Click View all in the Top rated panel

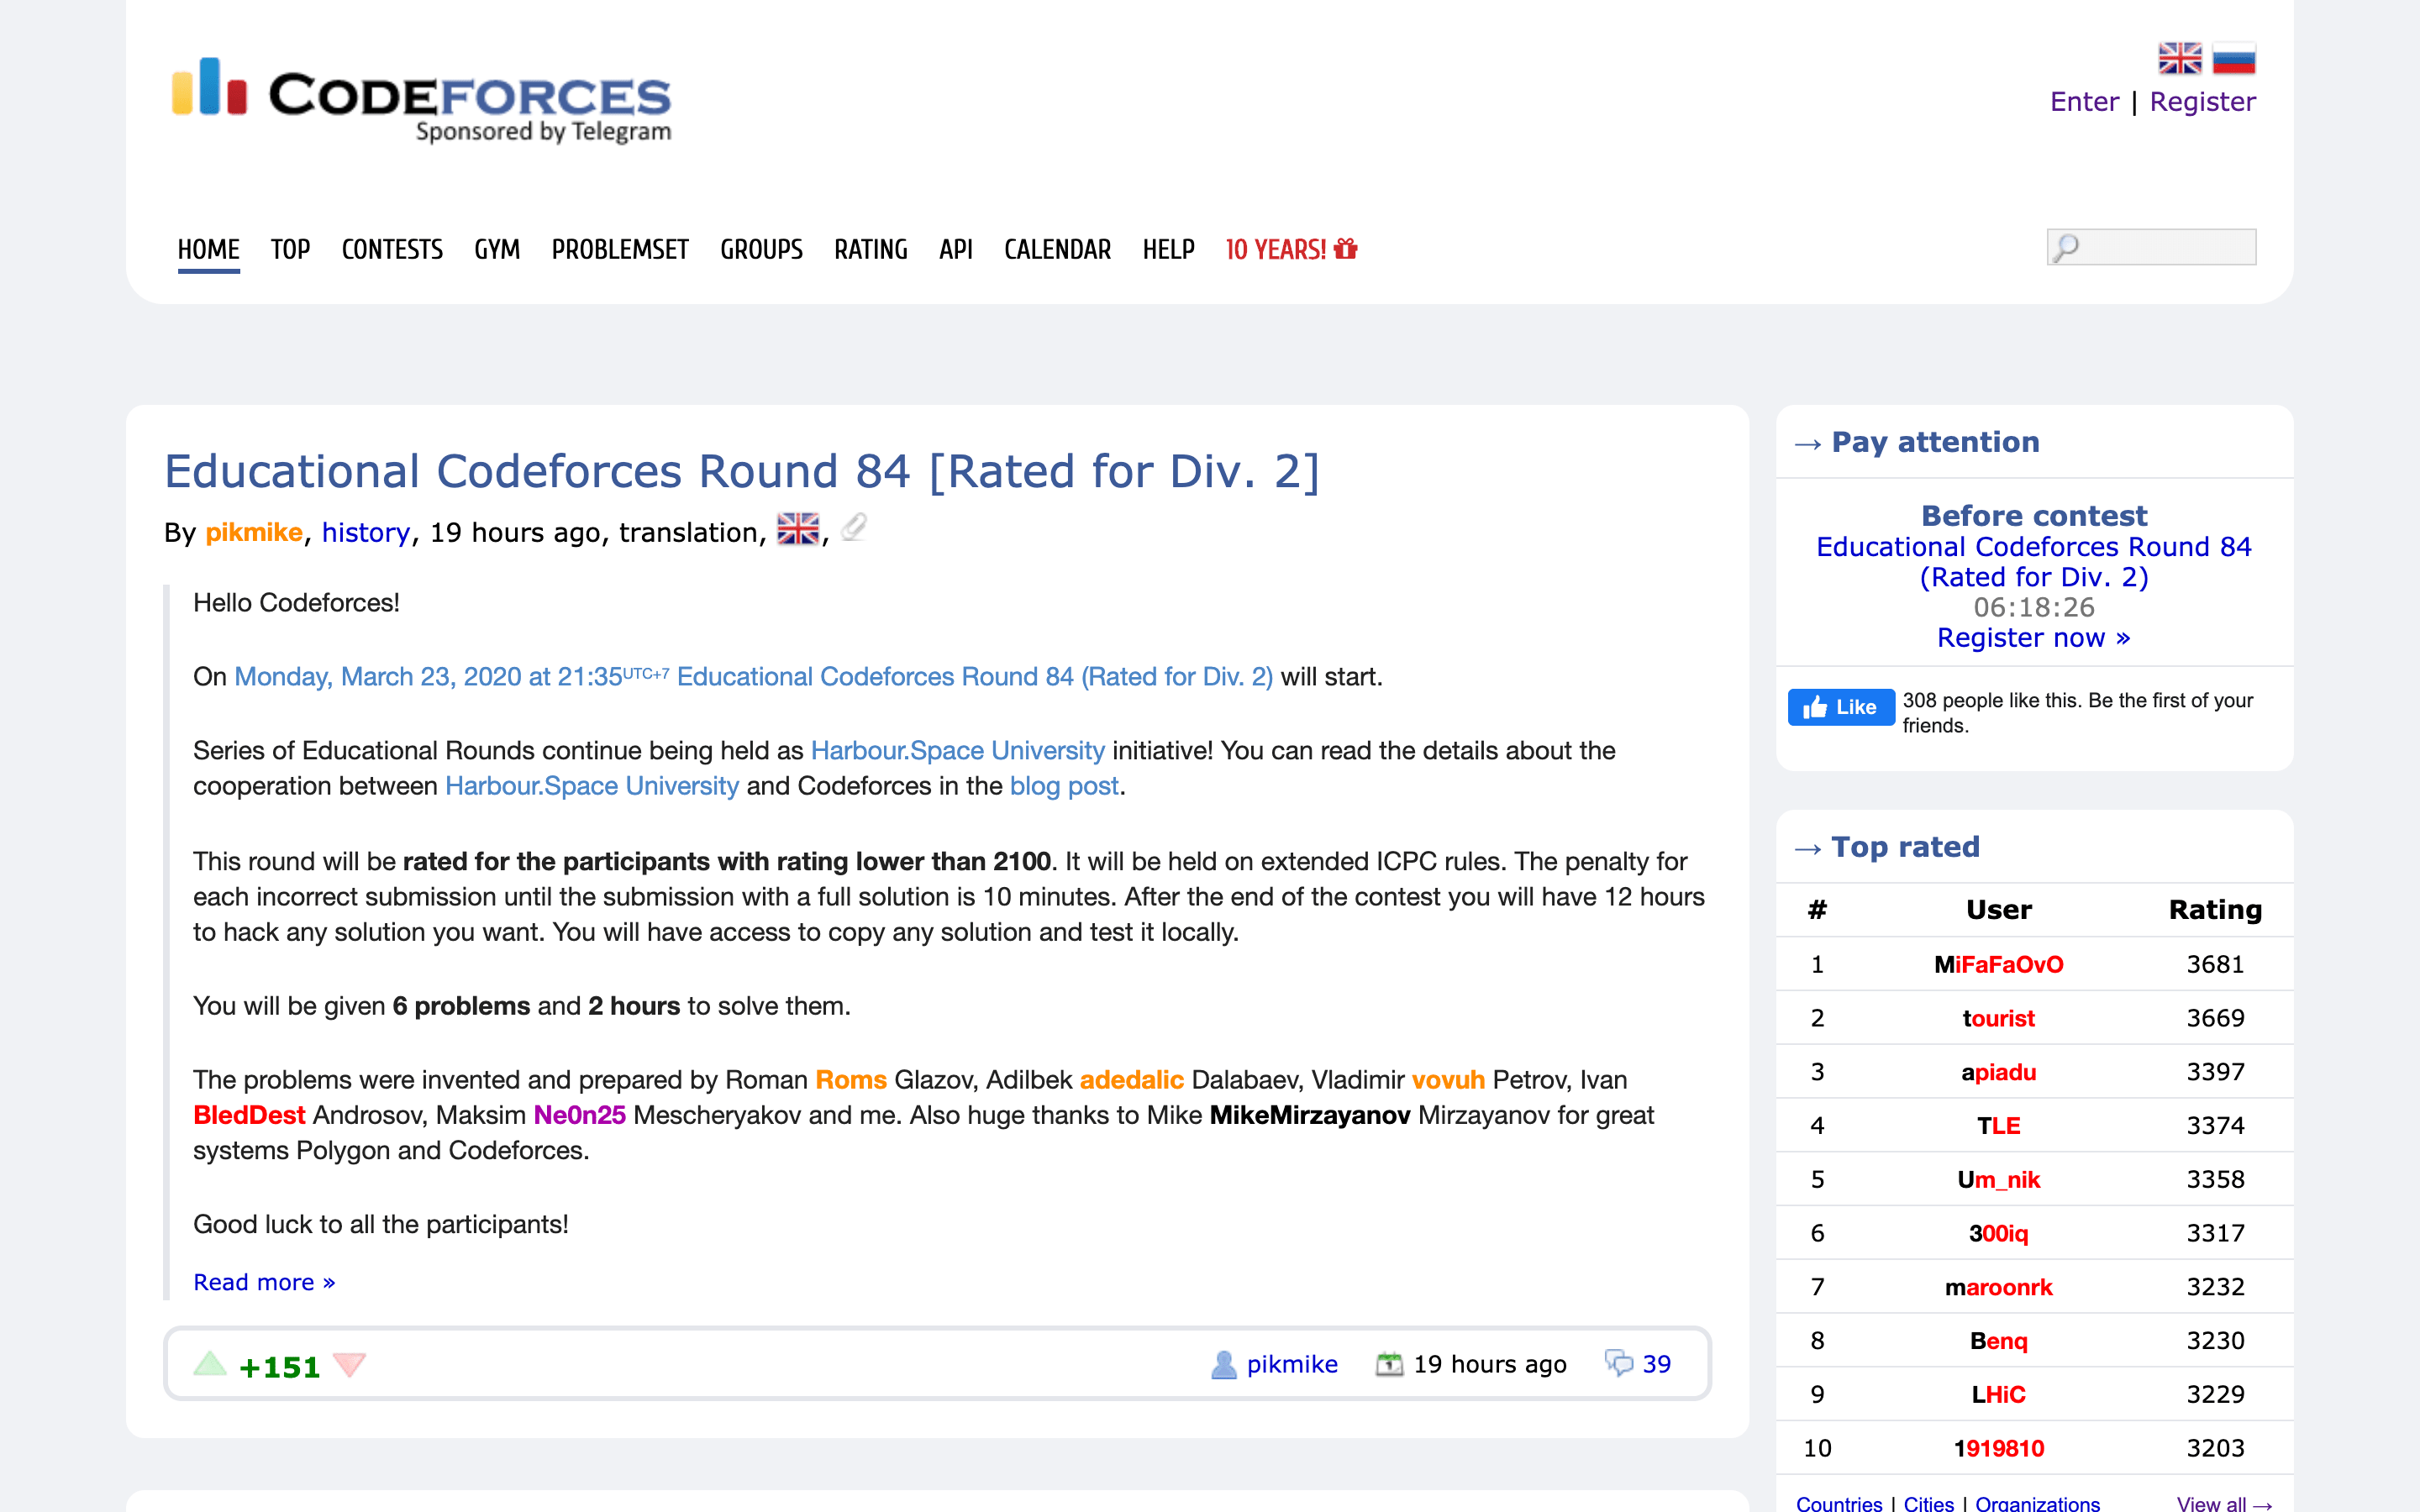coord(2224,1504)
